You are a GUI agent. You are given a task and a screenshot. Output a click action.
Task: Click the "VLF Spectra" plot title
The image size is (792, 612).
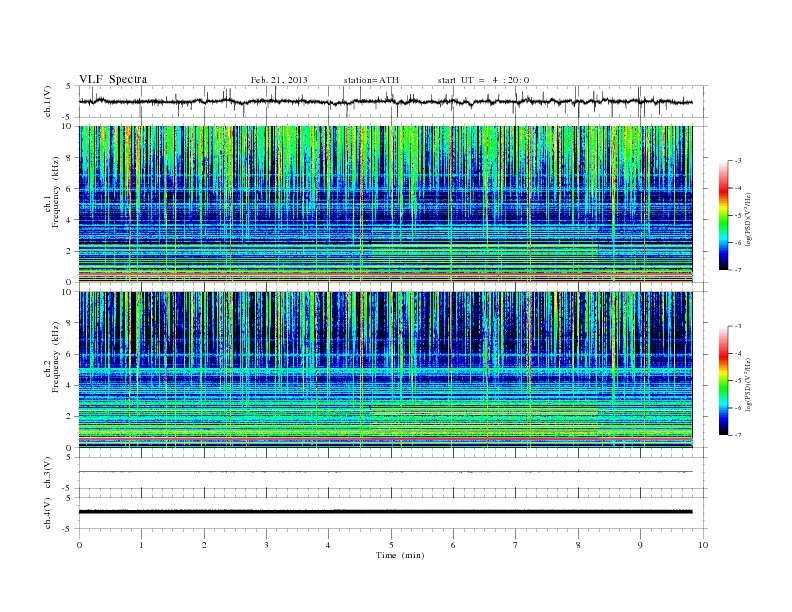(x=113, y=79)
